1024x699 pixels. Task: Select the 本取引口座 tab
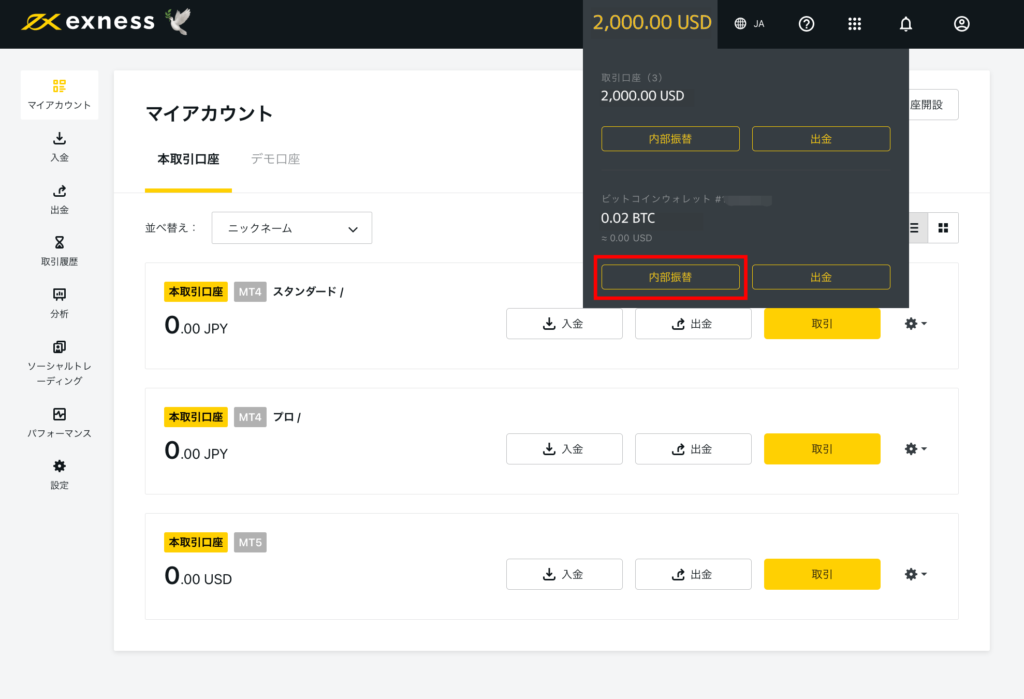tap(188, 159)
